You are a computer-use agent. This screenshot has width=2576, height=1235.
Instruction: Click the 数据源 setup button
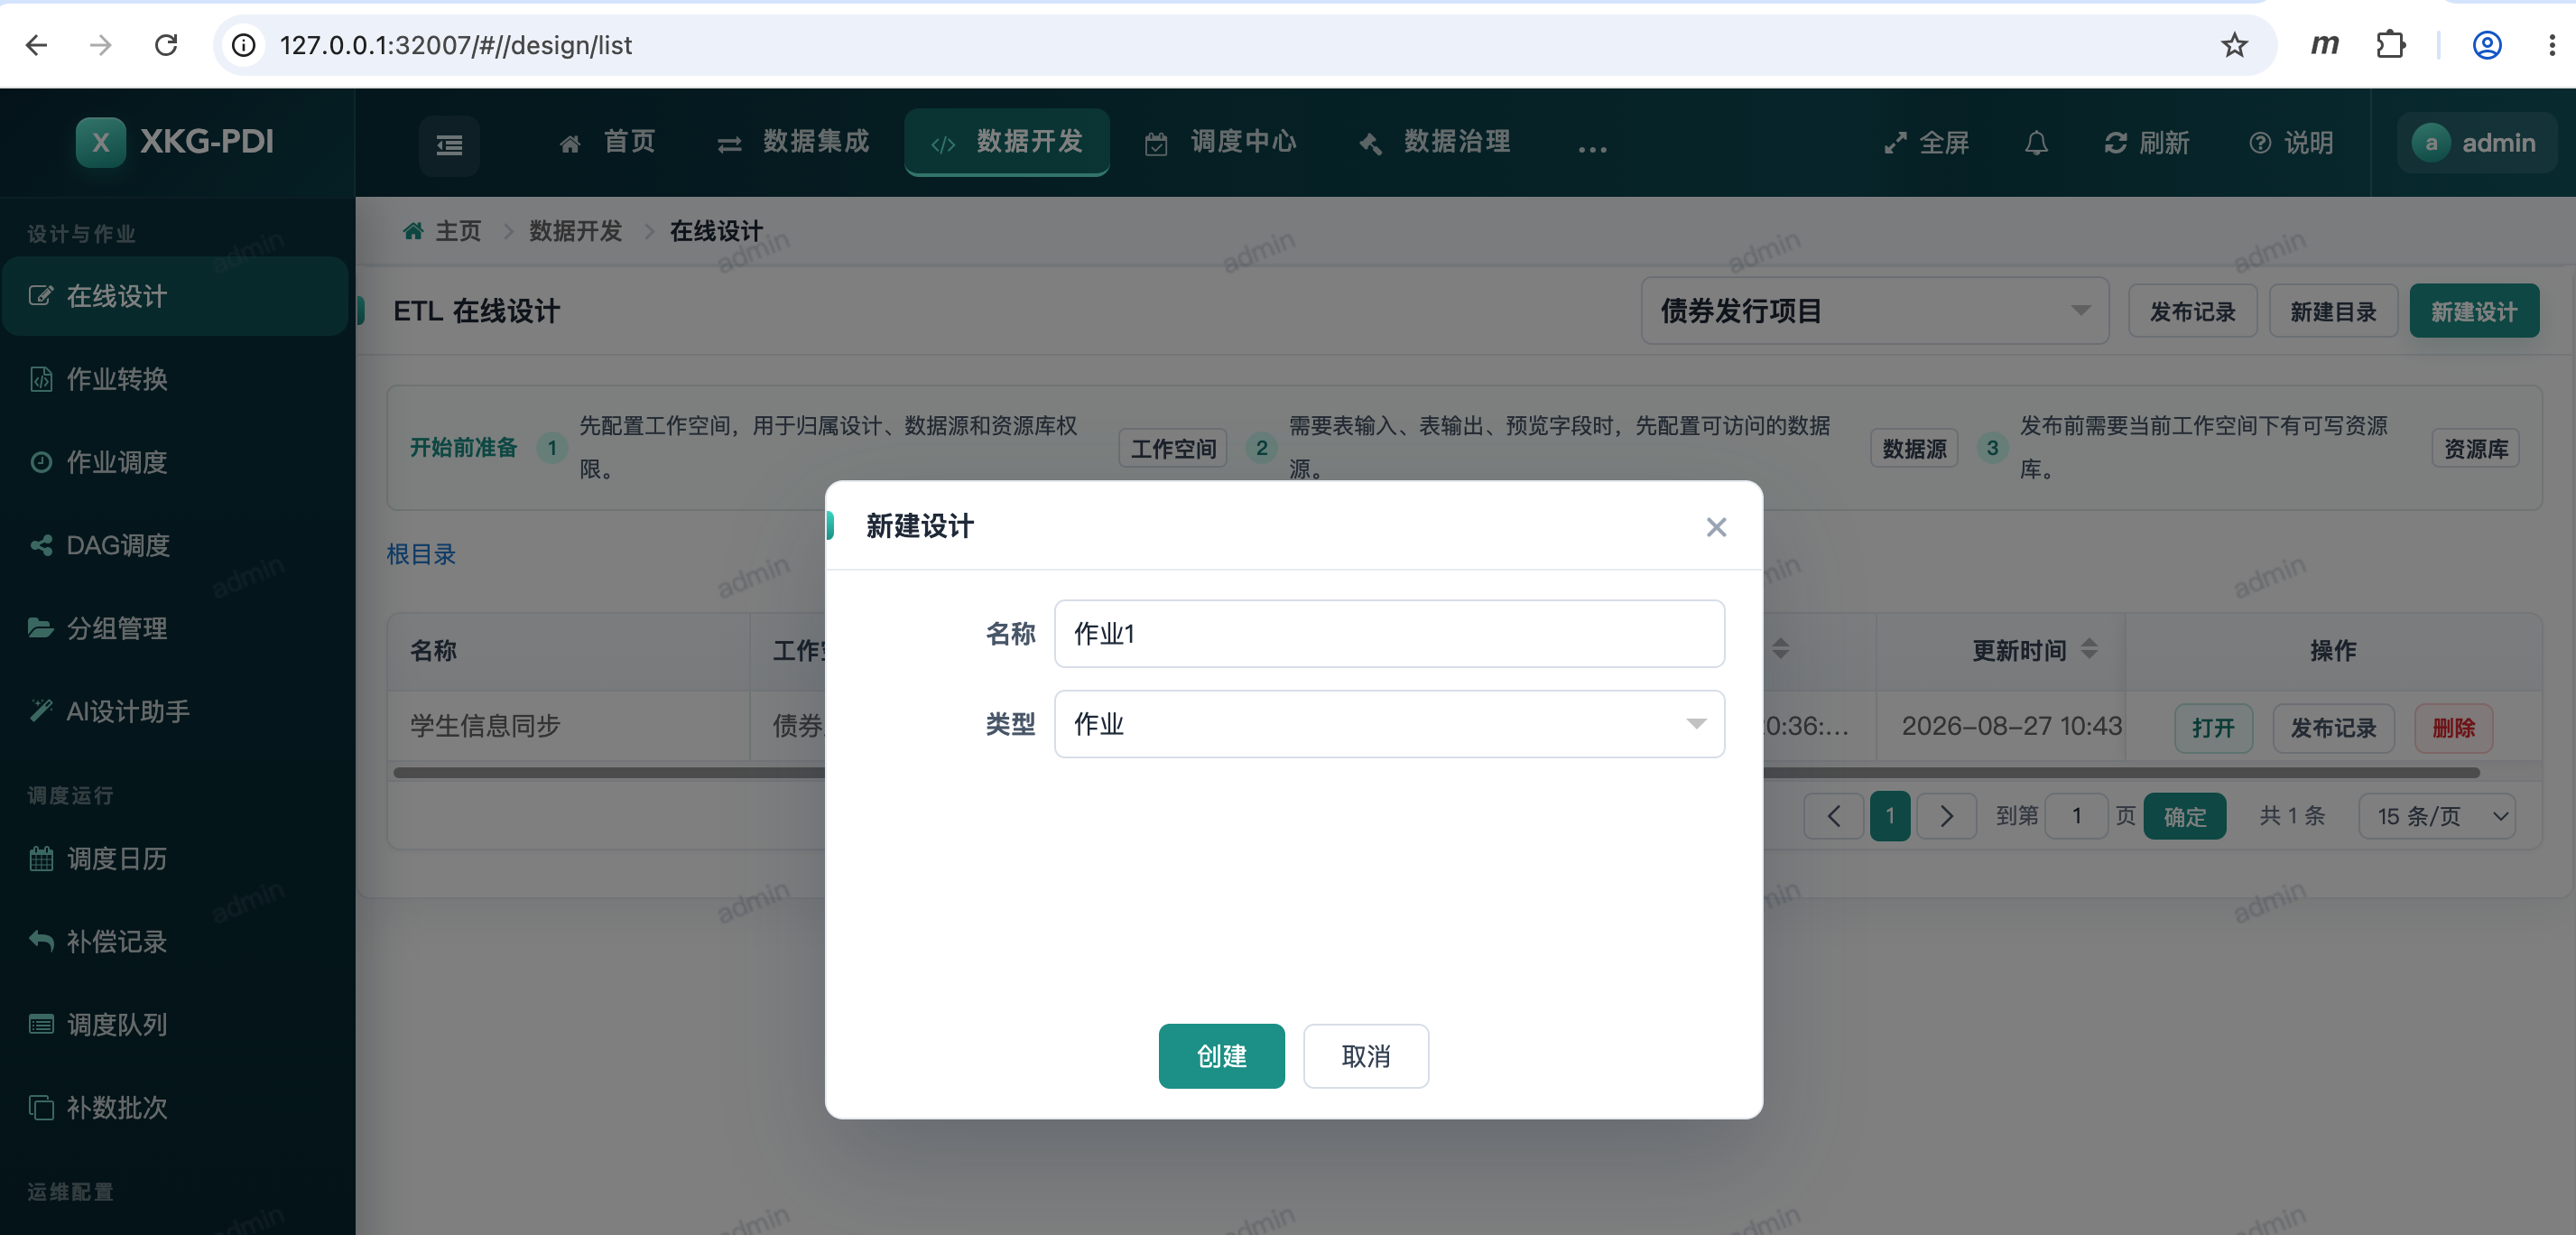click(x=1914, y=449)
